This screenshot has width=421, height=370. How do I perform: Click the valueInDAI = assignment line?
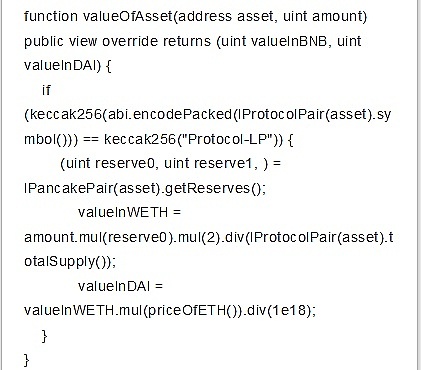click(x=120, y=286)
